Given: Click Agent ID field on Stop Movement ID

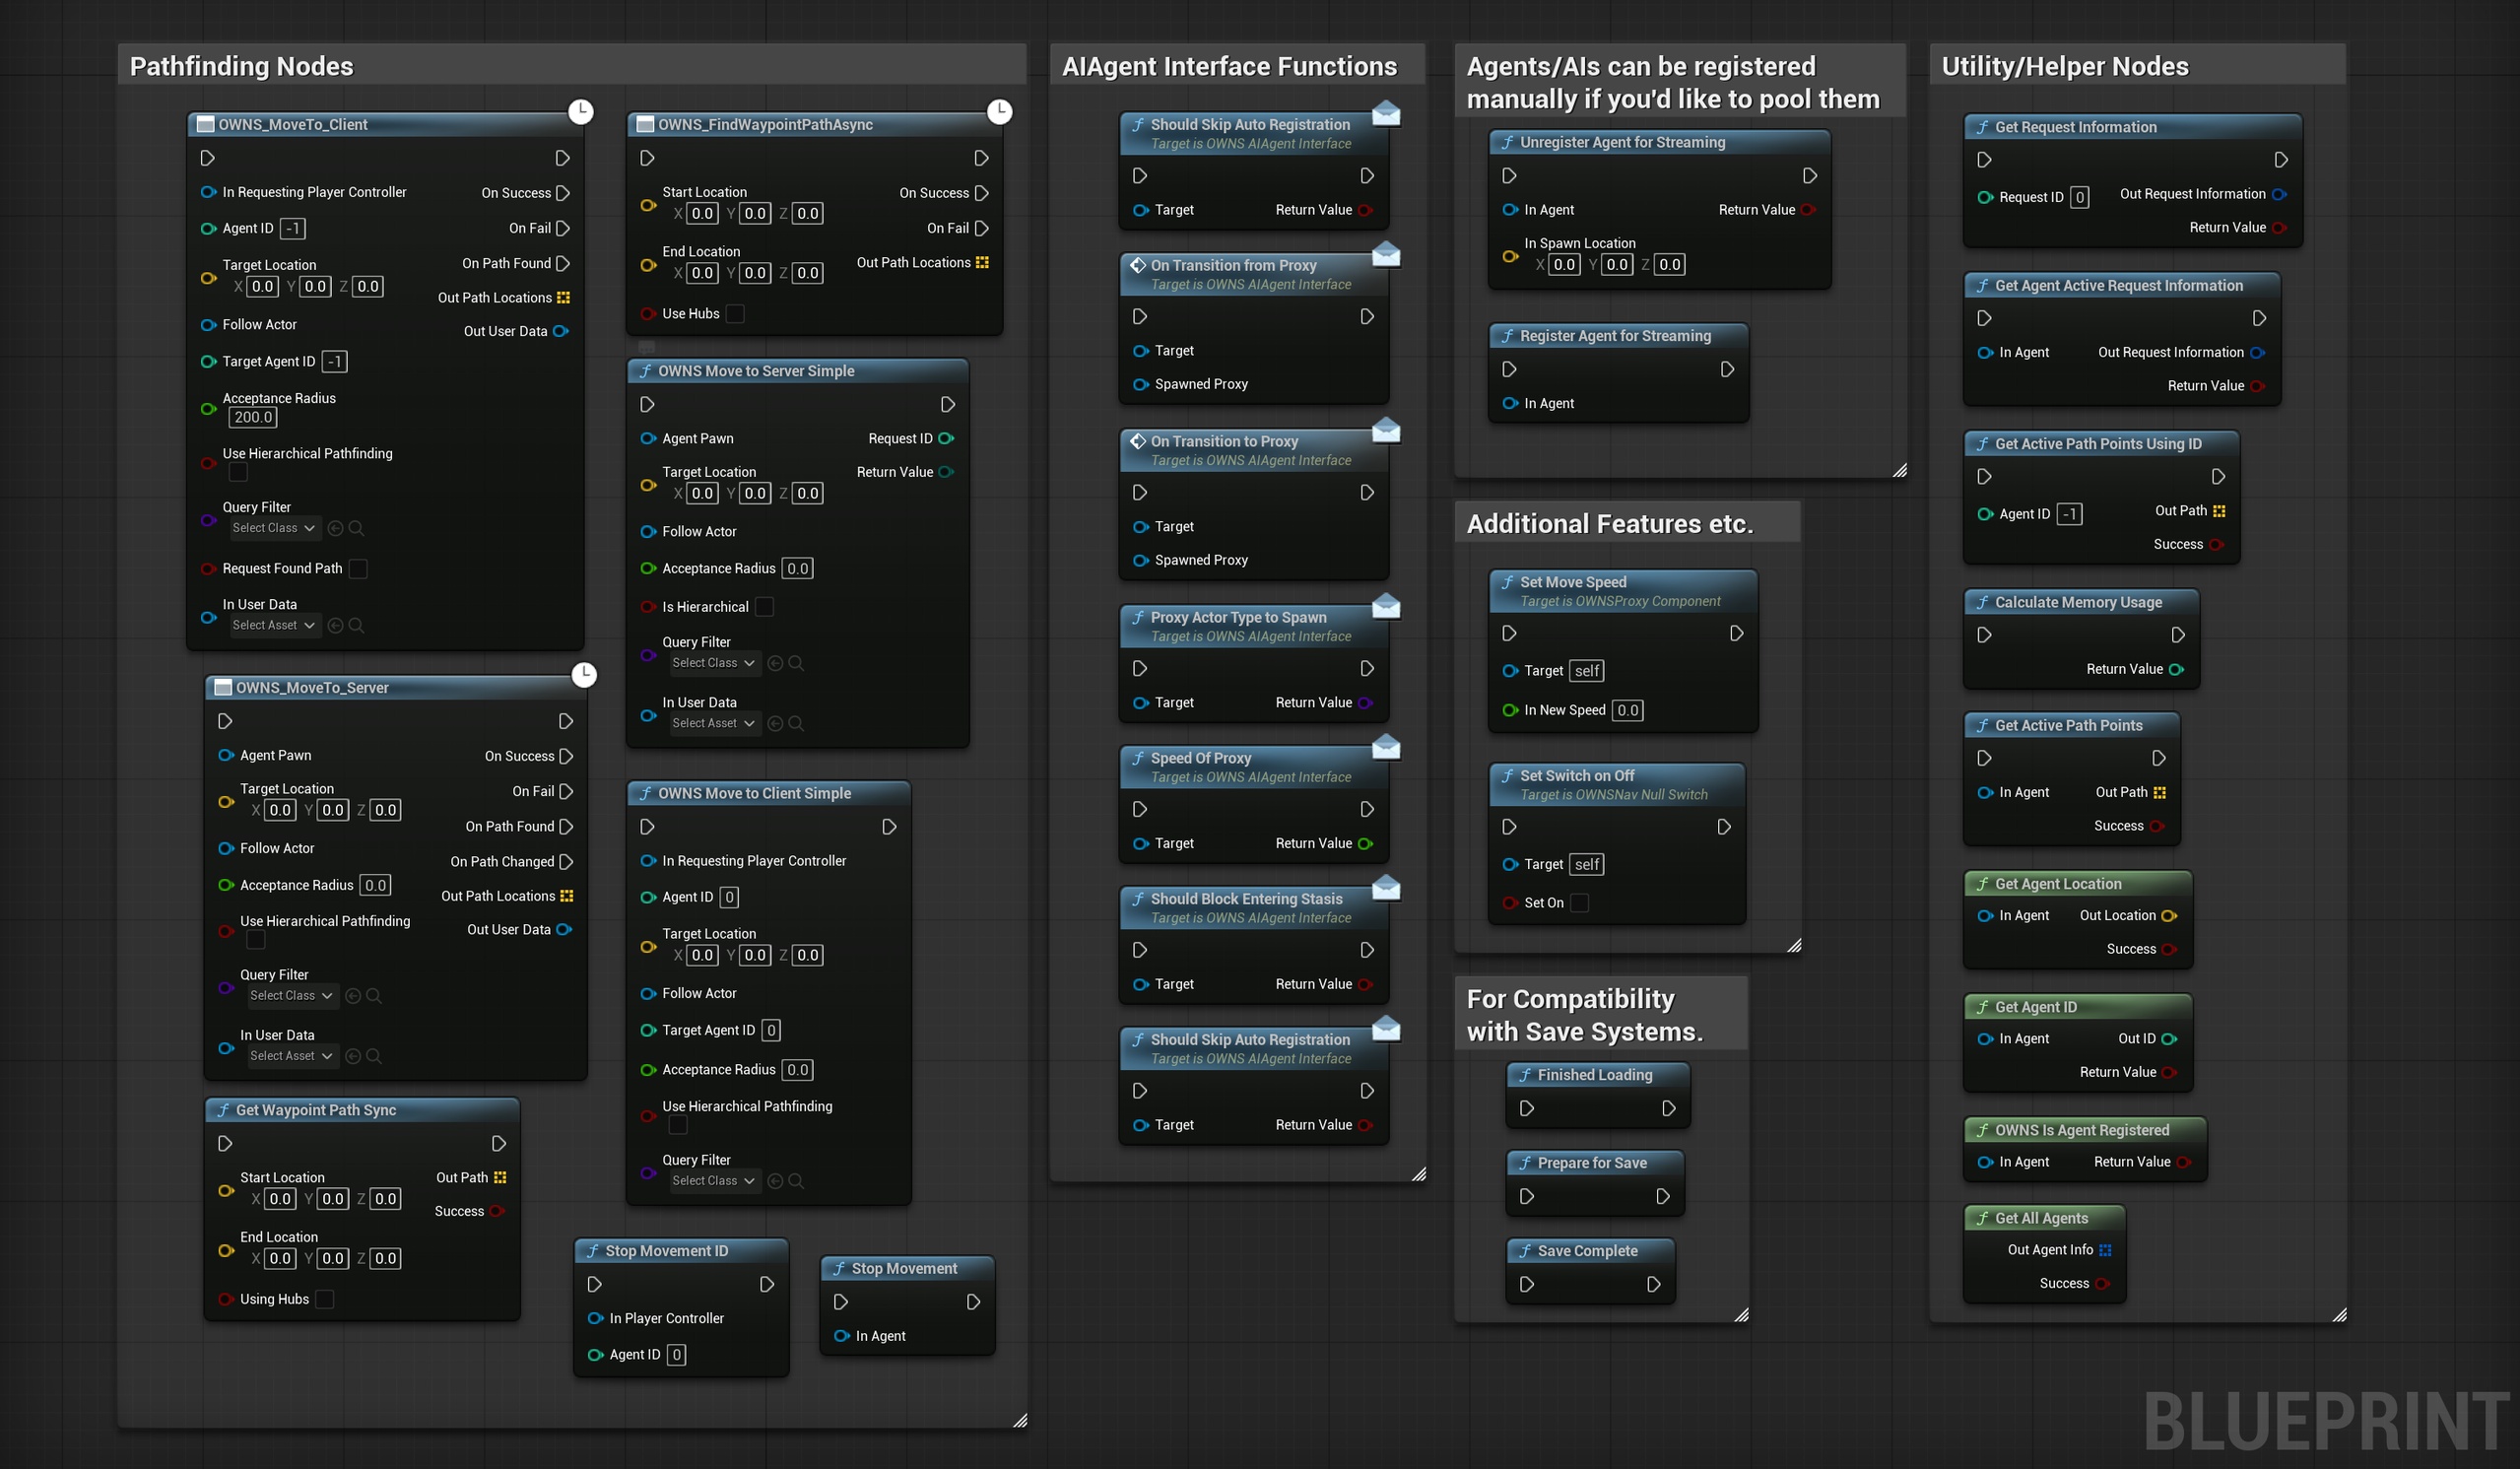Looking at the screenshot, I should 676,1355.
